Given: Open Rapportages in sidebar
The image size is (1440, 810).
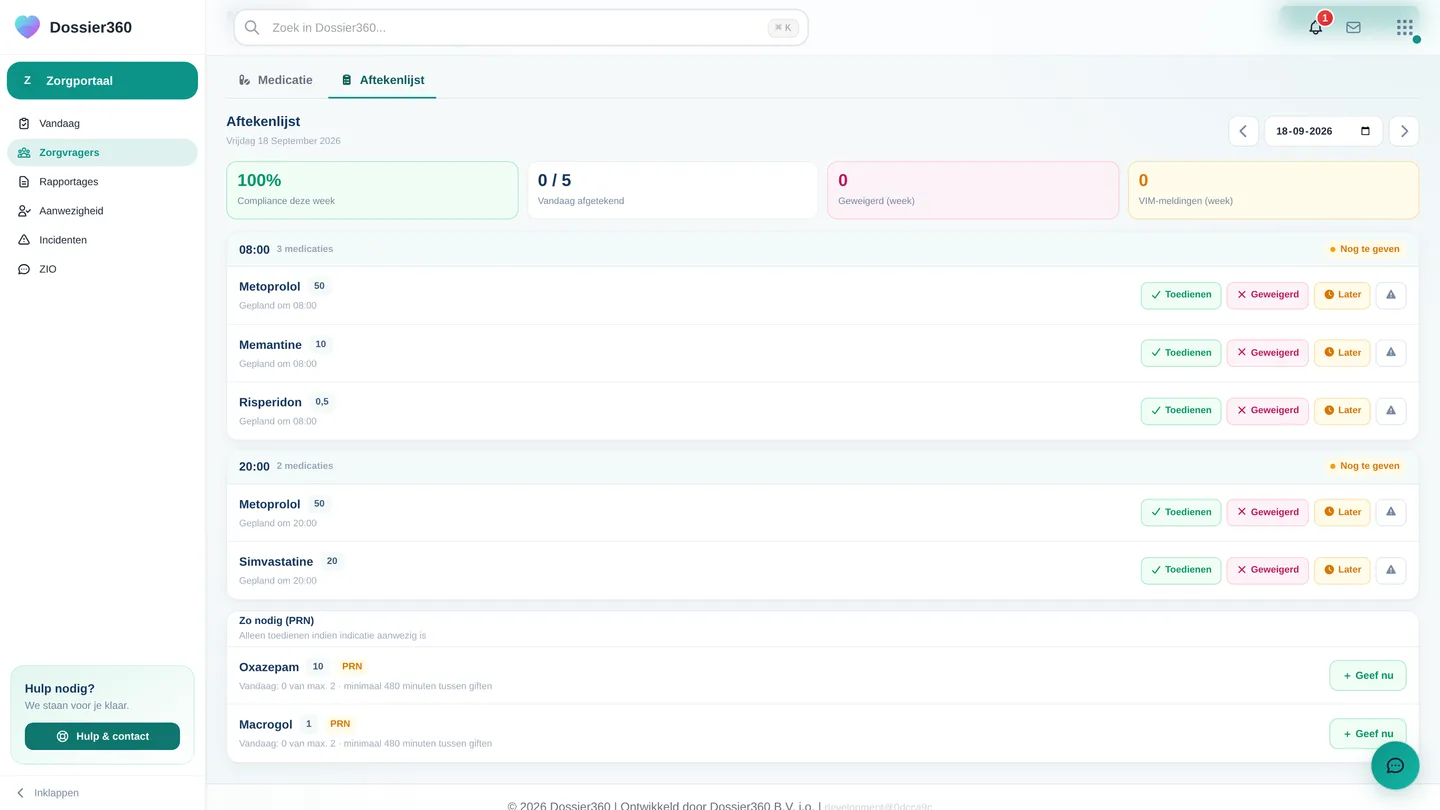Looking at the screenshot, I should (102, 182).
